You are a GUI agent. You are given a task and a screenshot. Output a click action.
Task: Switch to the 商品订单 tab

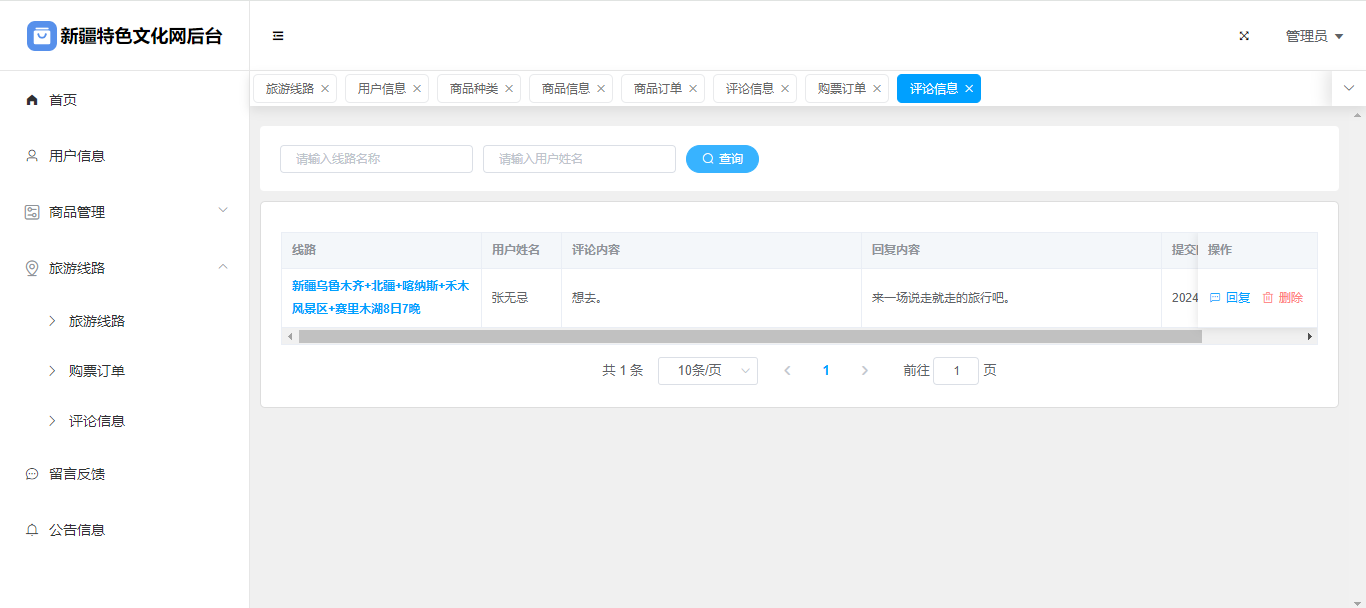657,89
